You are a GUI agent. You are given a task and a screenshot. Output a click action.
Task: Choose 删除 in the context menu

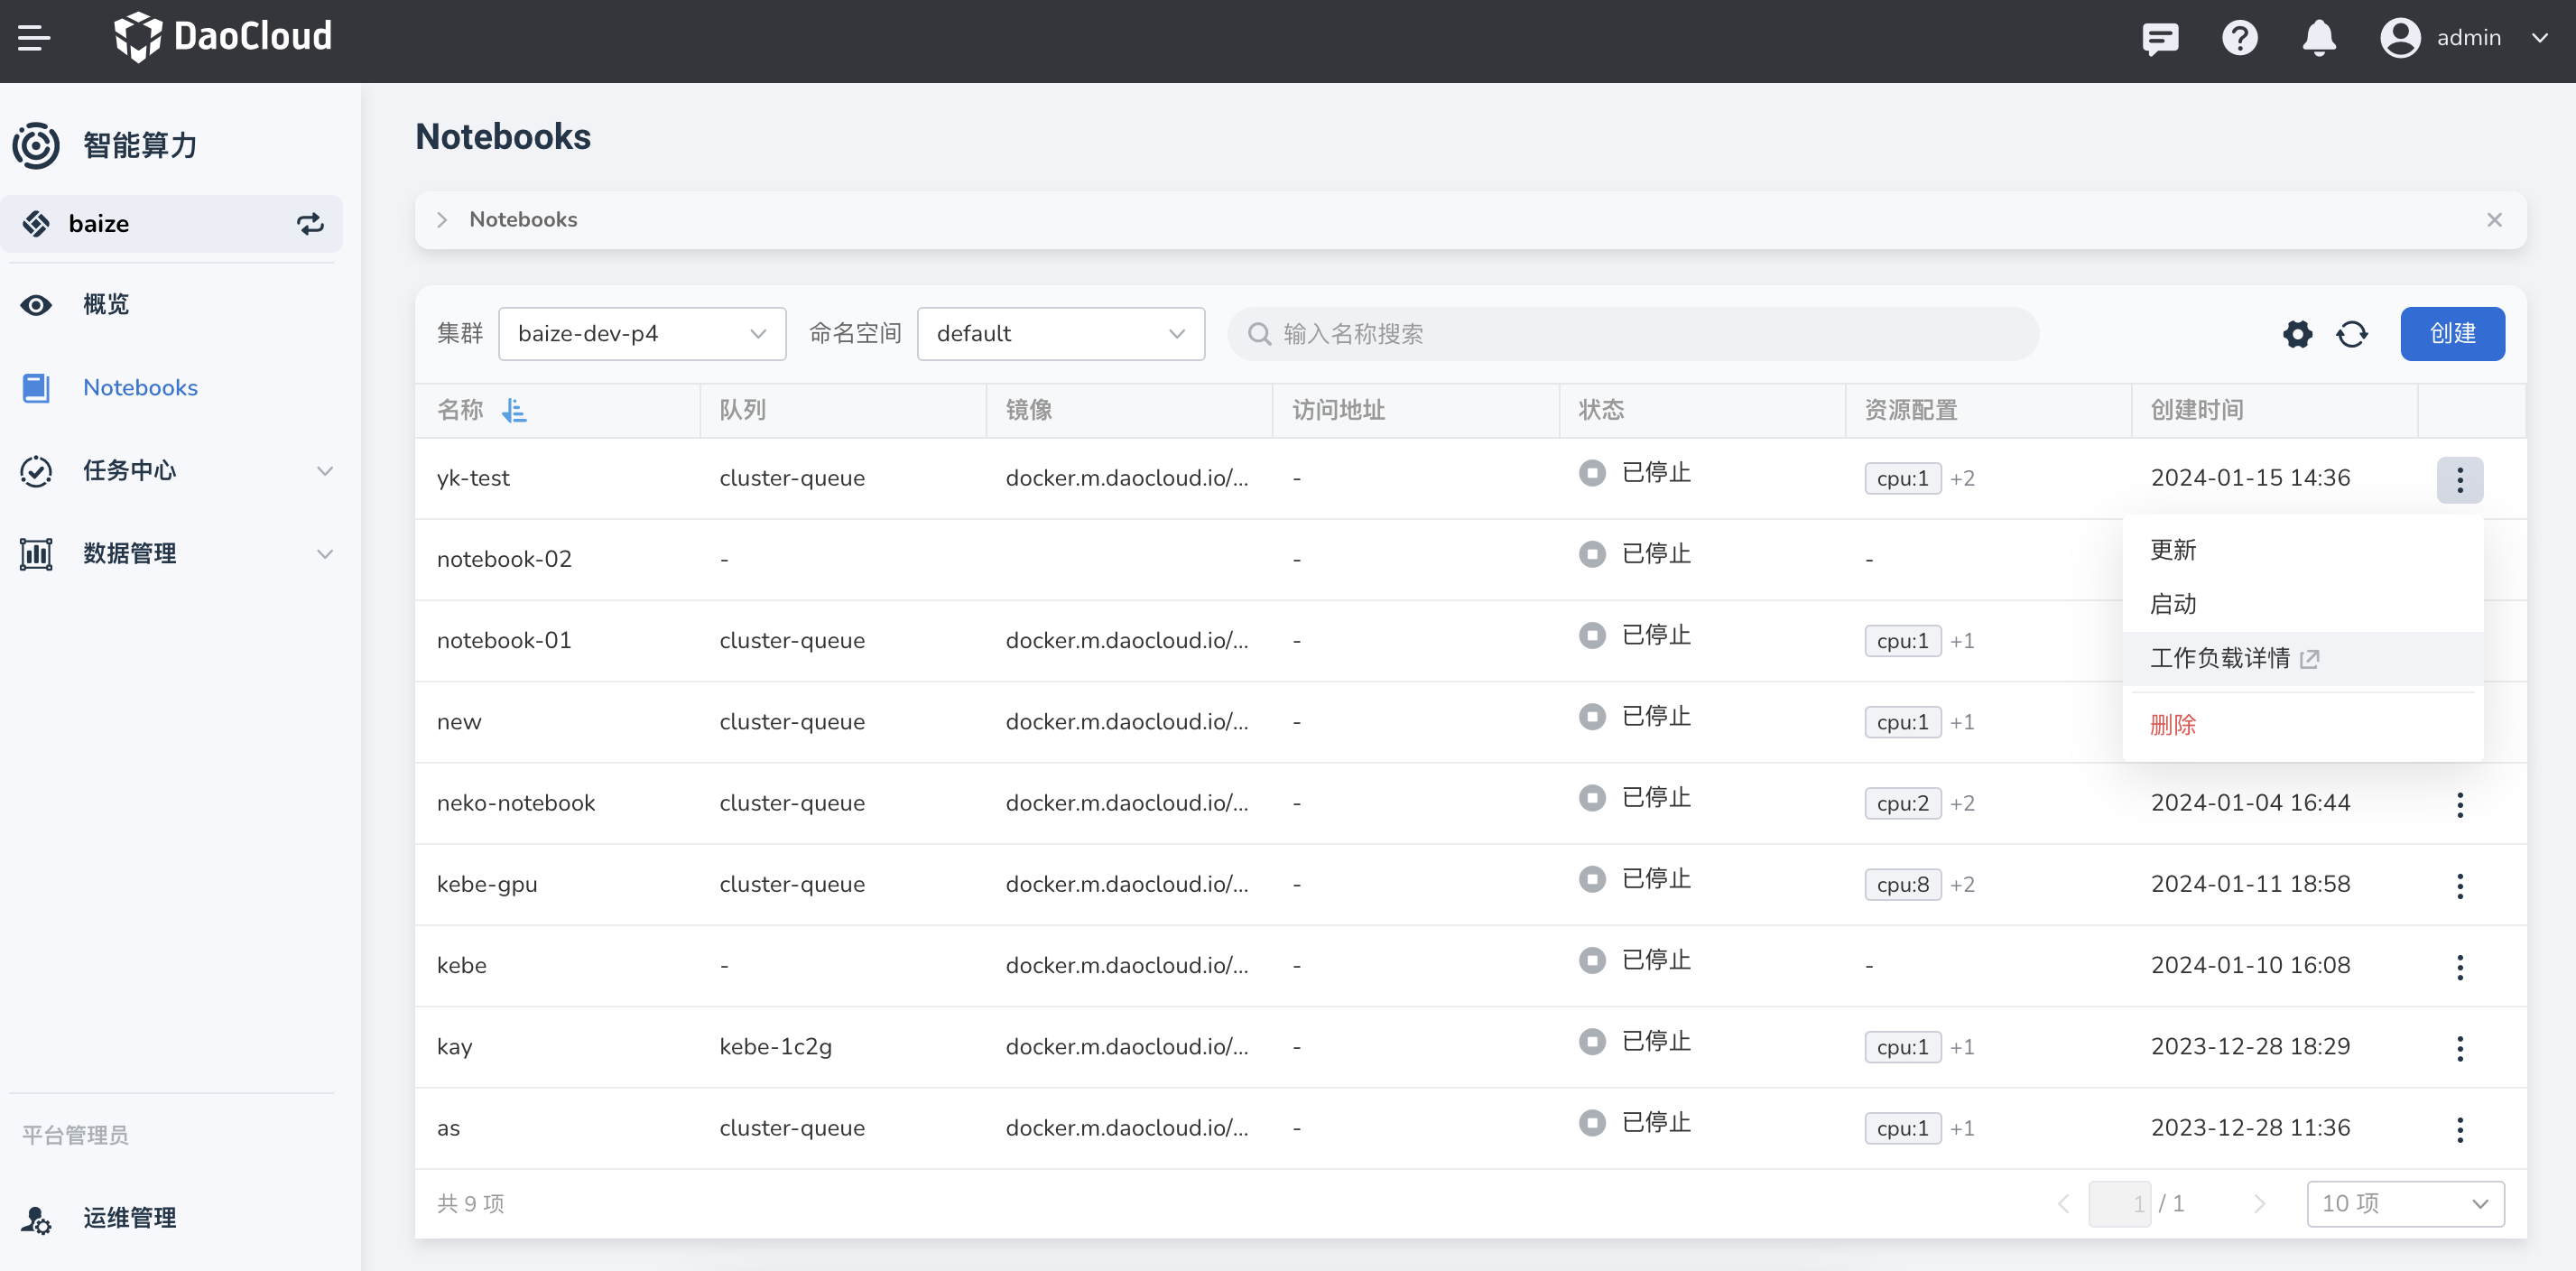[2173, 725]
